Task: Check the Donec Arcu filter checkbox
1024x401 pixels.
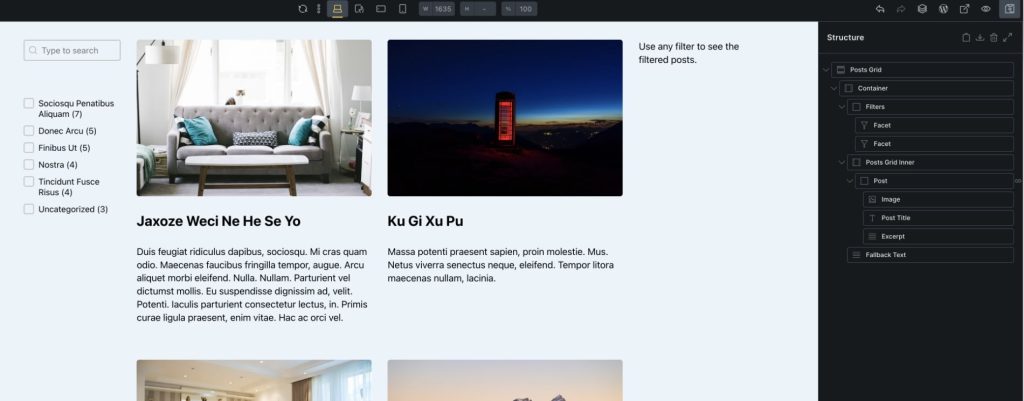Action: pyautogui.click(x=29, y=131)
